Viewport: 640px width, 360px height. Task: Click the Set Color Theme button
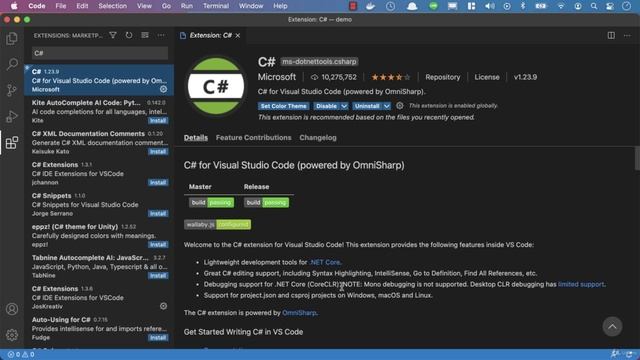click(283, 106)
